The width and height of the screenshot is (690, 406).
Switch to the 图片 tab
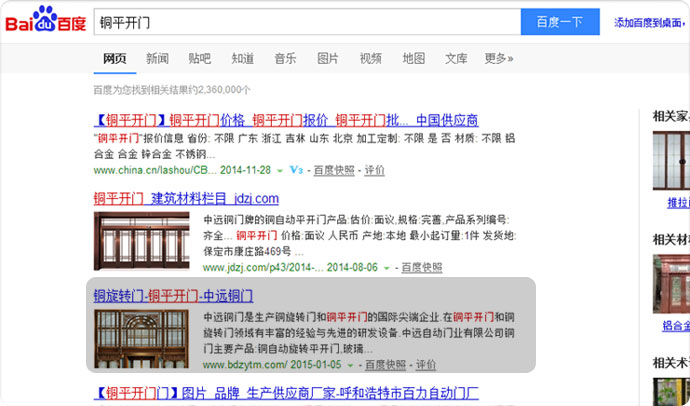[328, 59]
